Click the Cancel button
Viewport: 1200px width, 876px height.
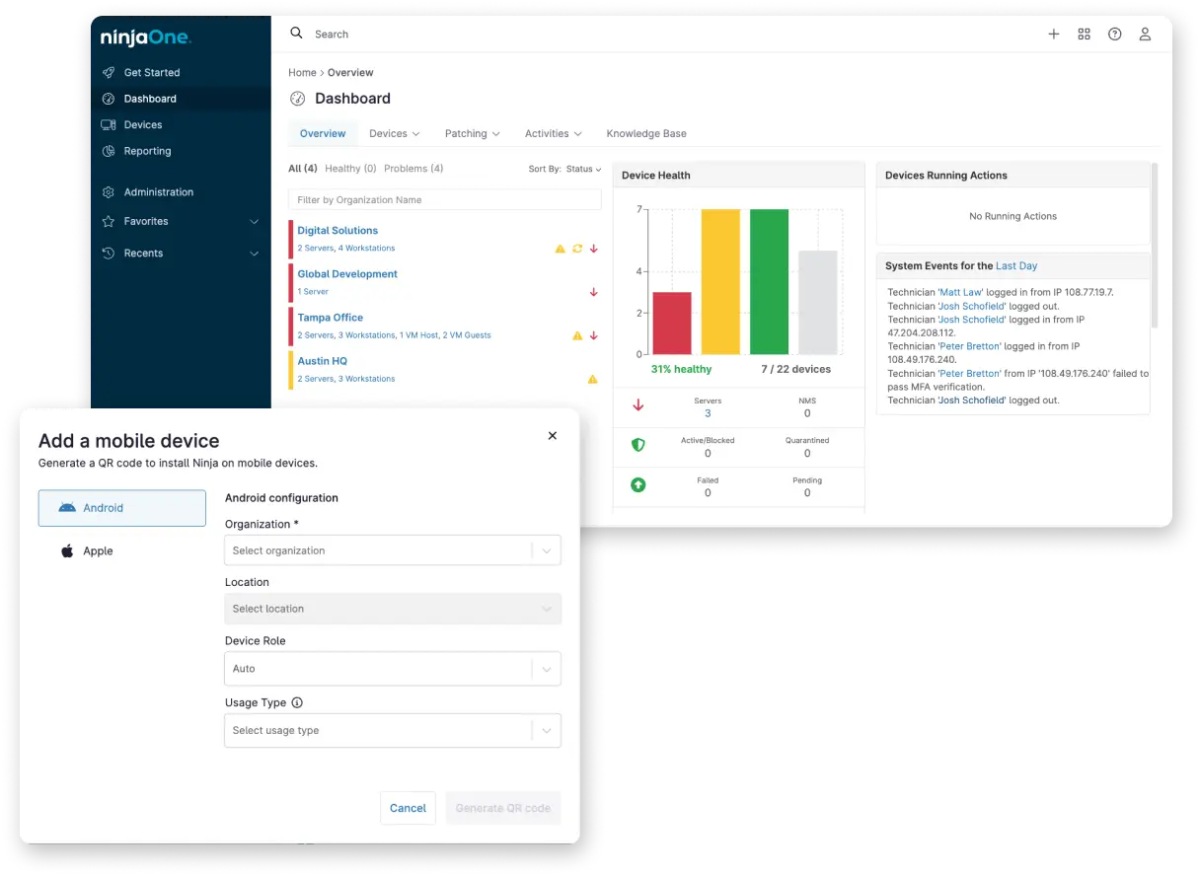coord(408,808)
